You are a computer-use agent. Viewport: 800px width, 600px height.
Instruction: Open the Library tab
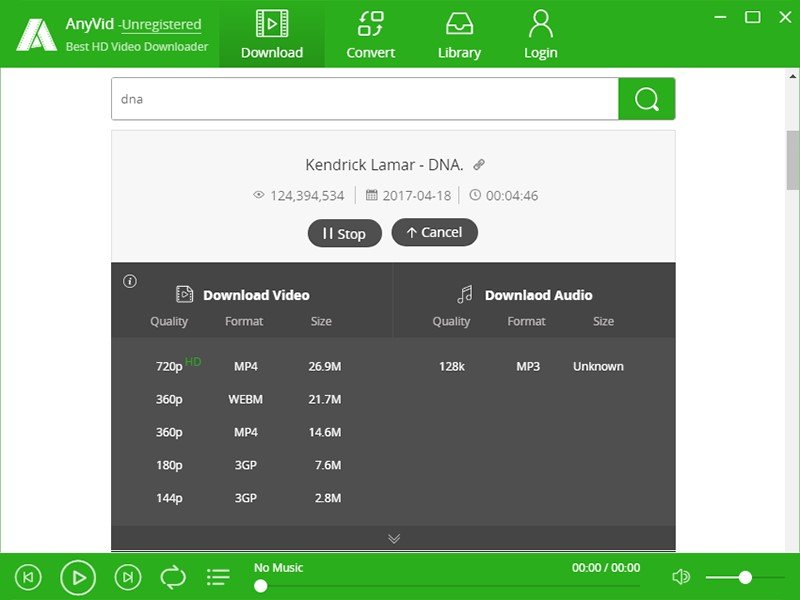pos(459,34)
